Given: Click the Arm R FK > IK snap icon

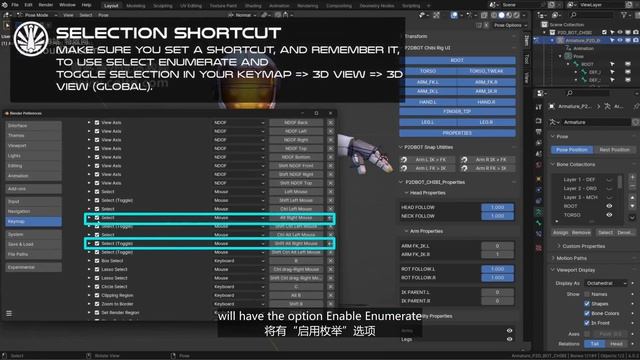Looking at the screenshot, I should point(464,168).
